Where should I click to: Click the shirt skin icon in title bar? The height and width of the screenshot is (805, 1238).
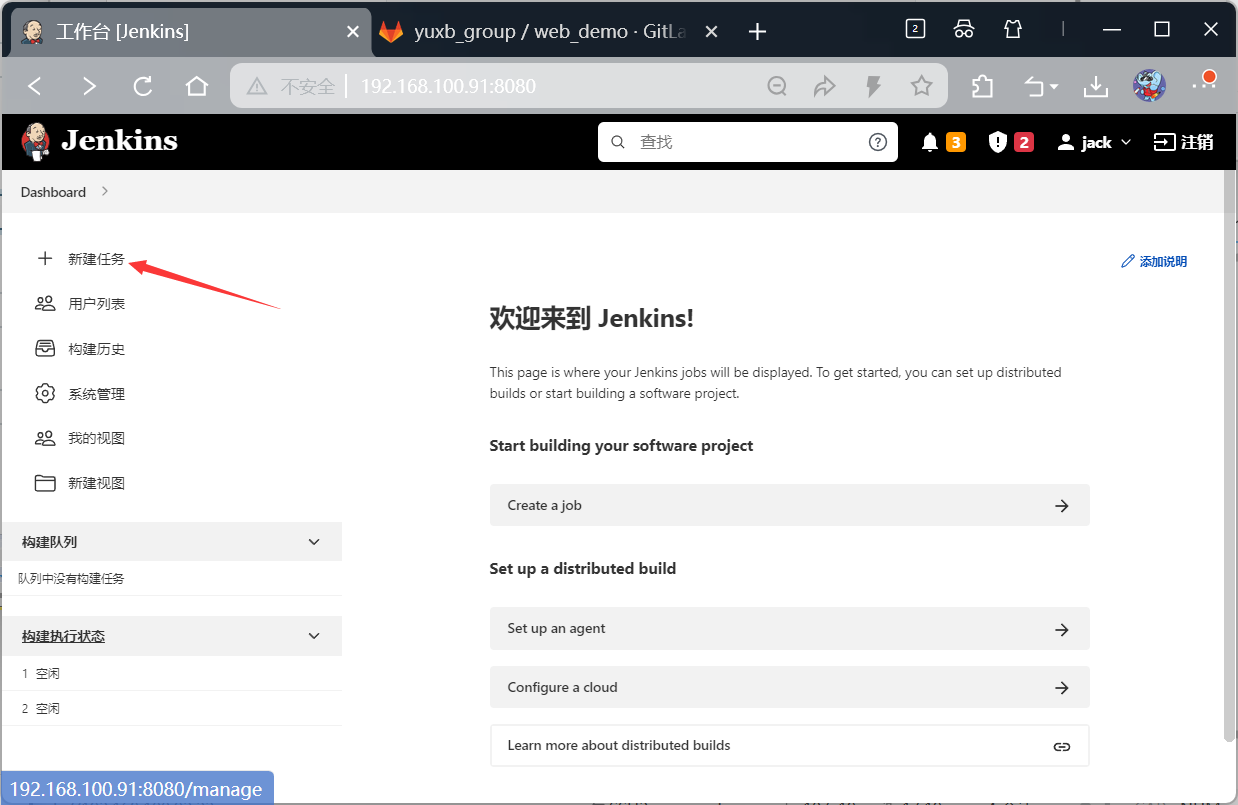(x=1012, y=30)
